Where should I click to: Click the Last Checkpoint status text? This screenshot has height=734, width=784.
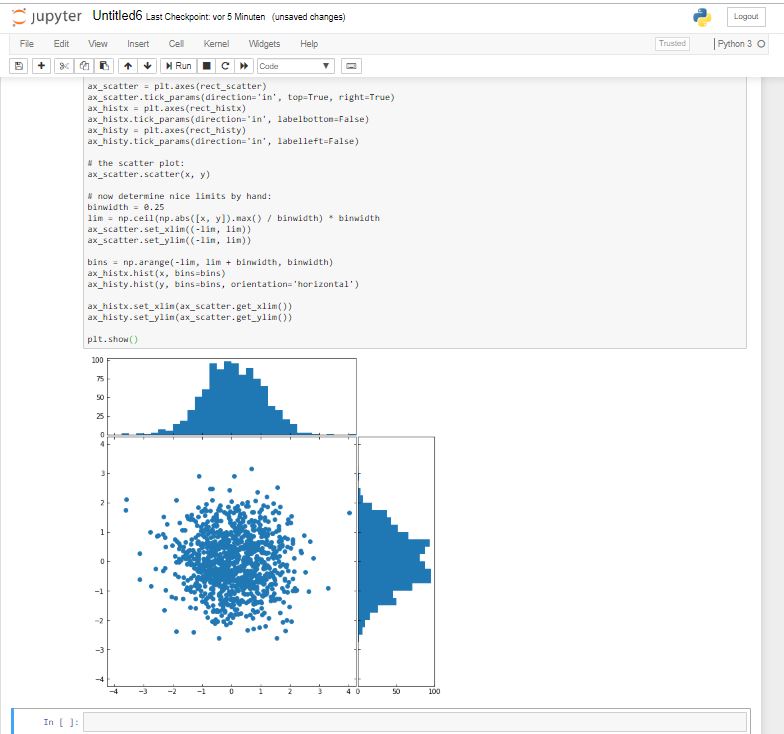206,17
